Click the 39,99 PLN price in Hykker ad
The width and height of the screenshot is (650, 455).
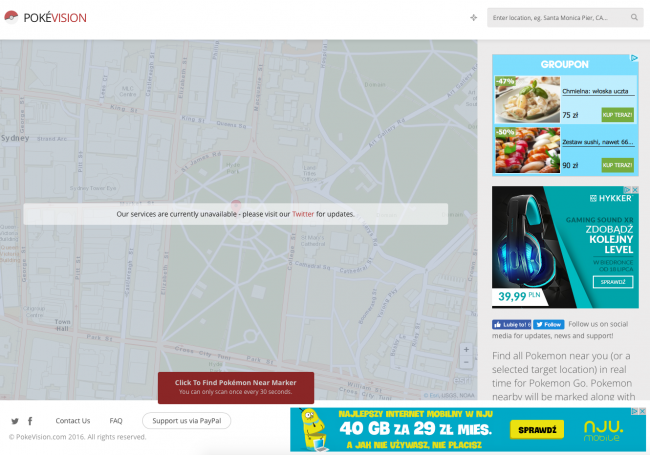pos(519,296)
